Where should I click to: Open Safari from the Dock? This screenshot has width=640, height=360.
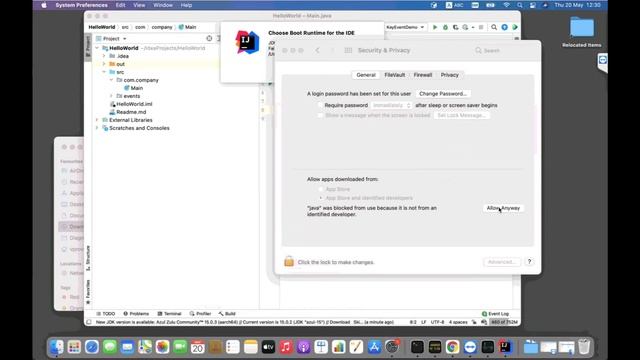(x=92, y=347)
